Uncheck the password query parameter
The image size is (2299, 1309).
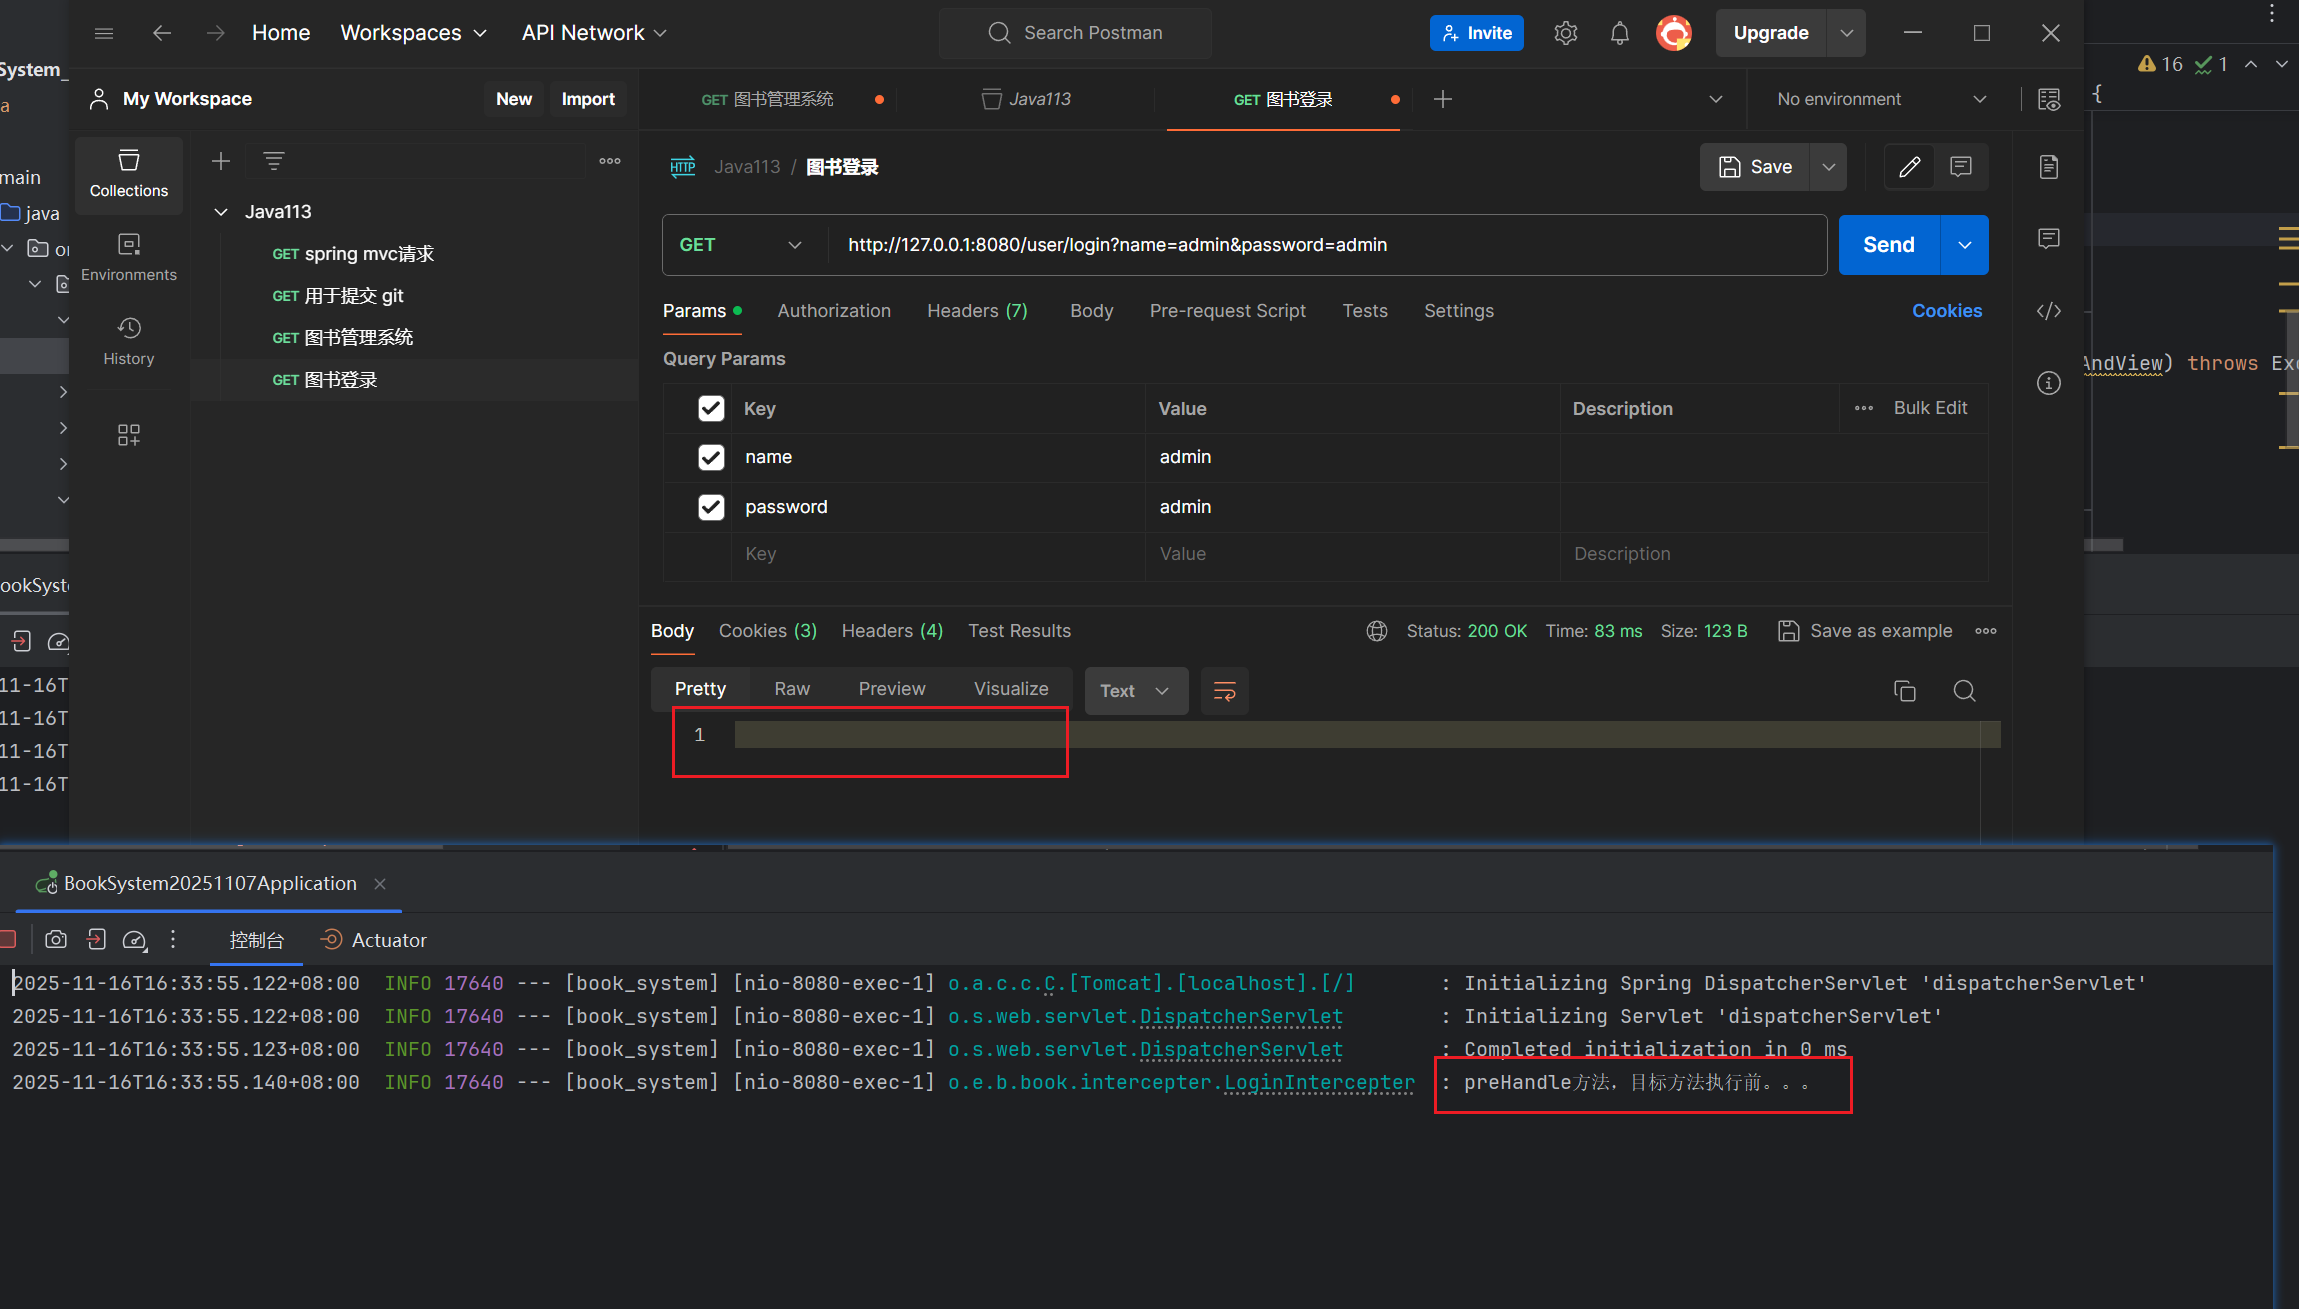[x=711, y=507]
